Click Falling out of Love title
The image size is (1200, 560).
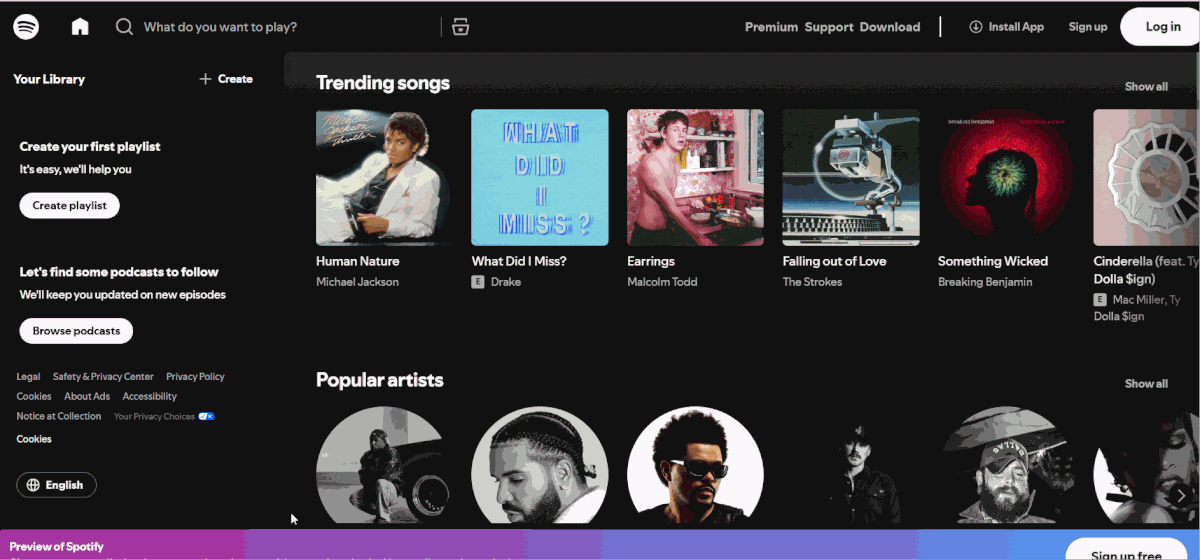[835, 261]
